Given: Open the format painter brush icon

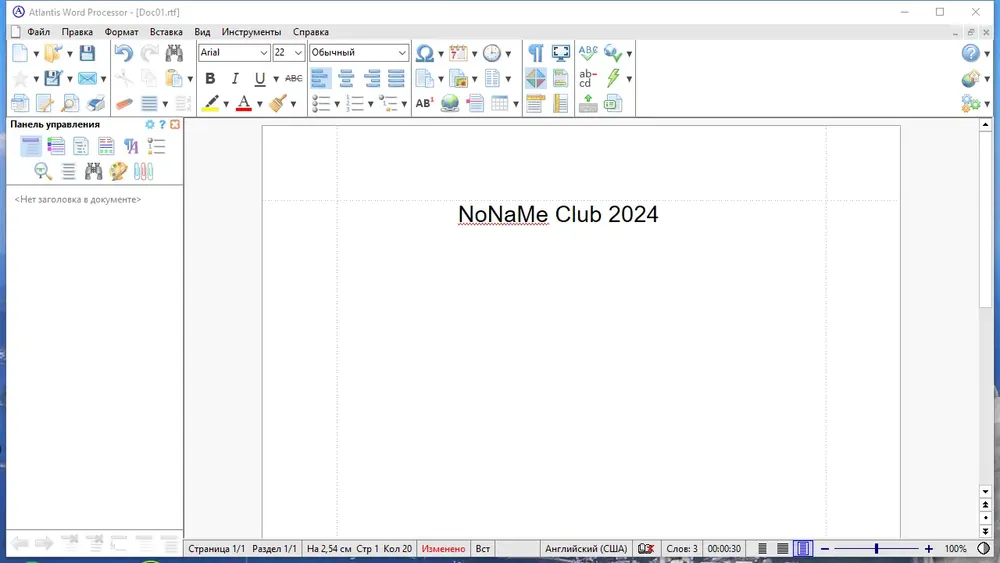Looking at the screenshot, I should (x=277, y=103).
